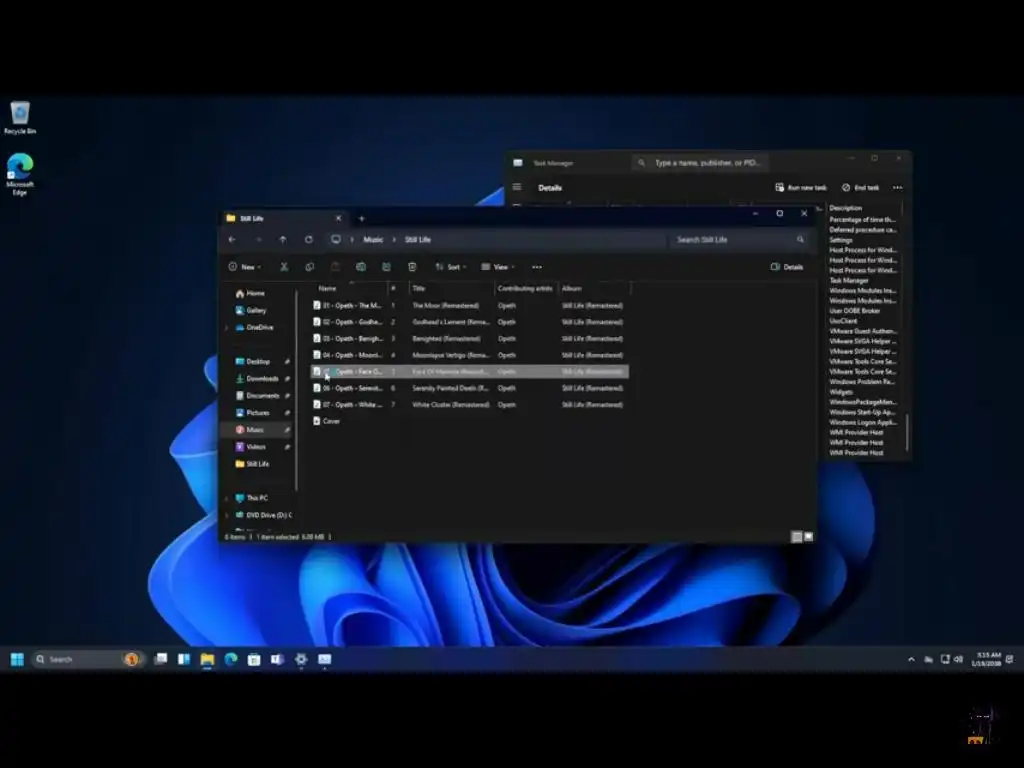
Task: Click the Task Manager vertical scrollbar
Action: pyautogui.click(x=906, y=432)
